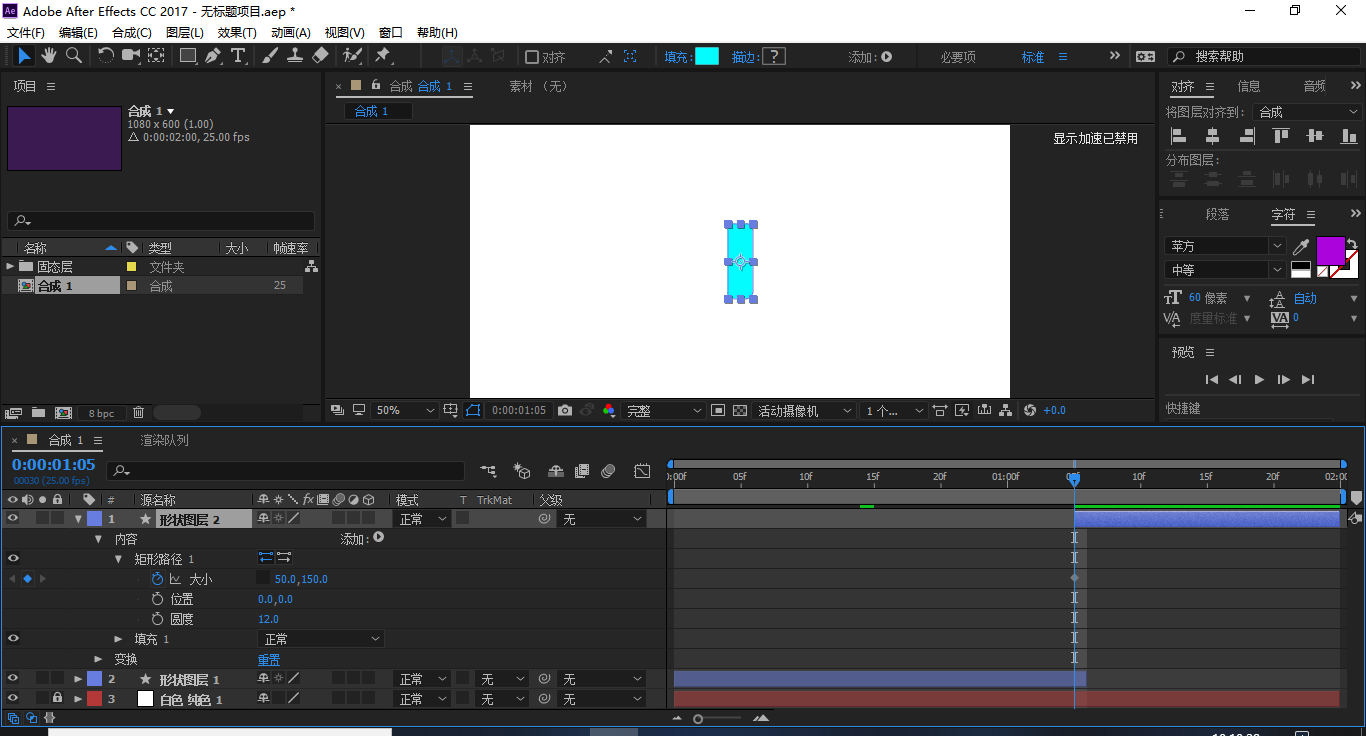Expand the 固态层 folder in Project
Image resolution: width=1366 pixels, height=736 pixels.
click(10, 266)
